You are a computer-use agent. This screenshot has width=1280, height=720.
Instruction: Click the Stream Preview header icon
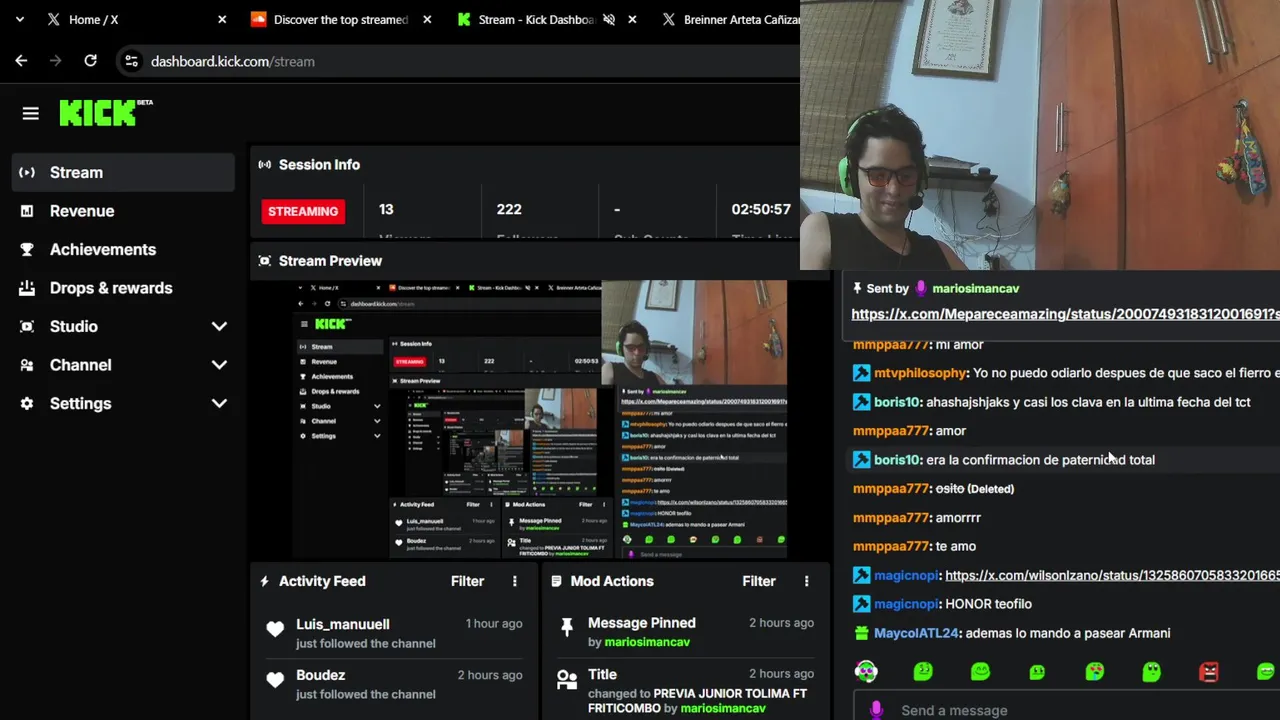pyautogui.click(x=264, y=261)
